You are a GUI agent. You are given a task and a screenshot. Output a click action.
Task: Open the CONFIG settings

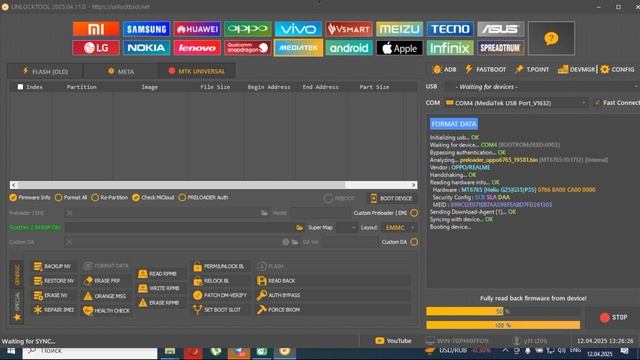point(617,69)
